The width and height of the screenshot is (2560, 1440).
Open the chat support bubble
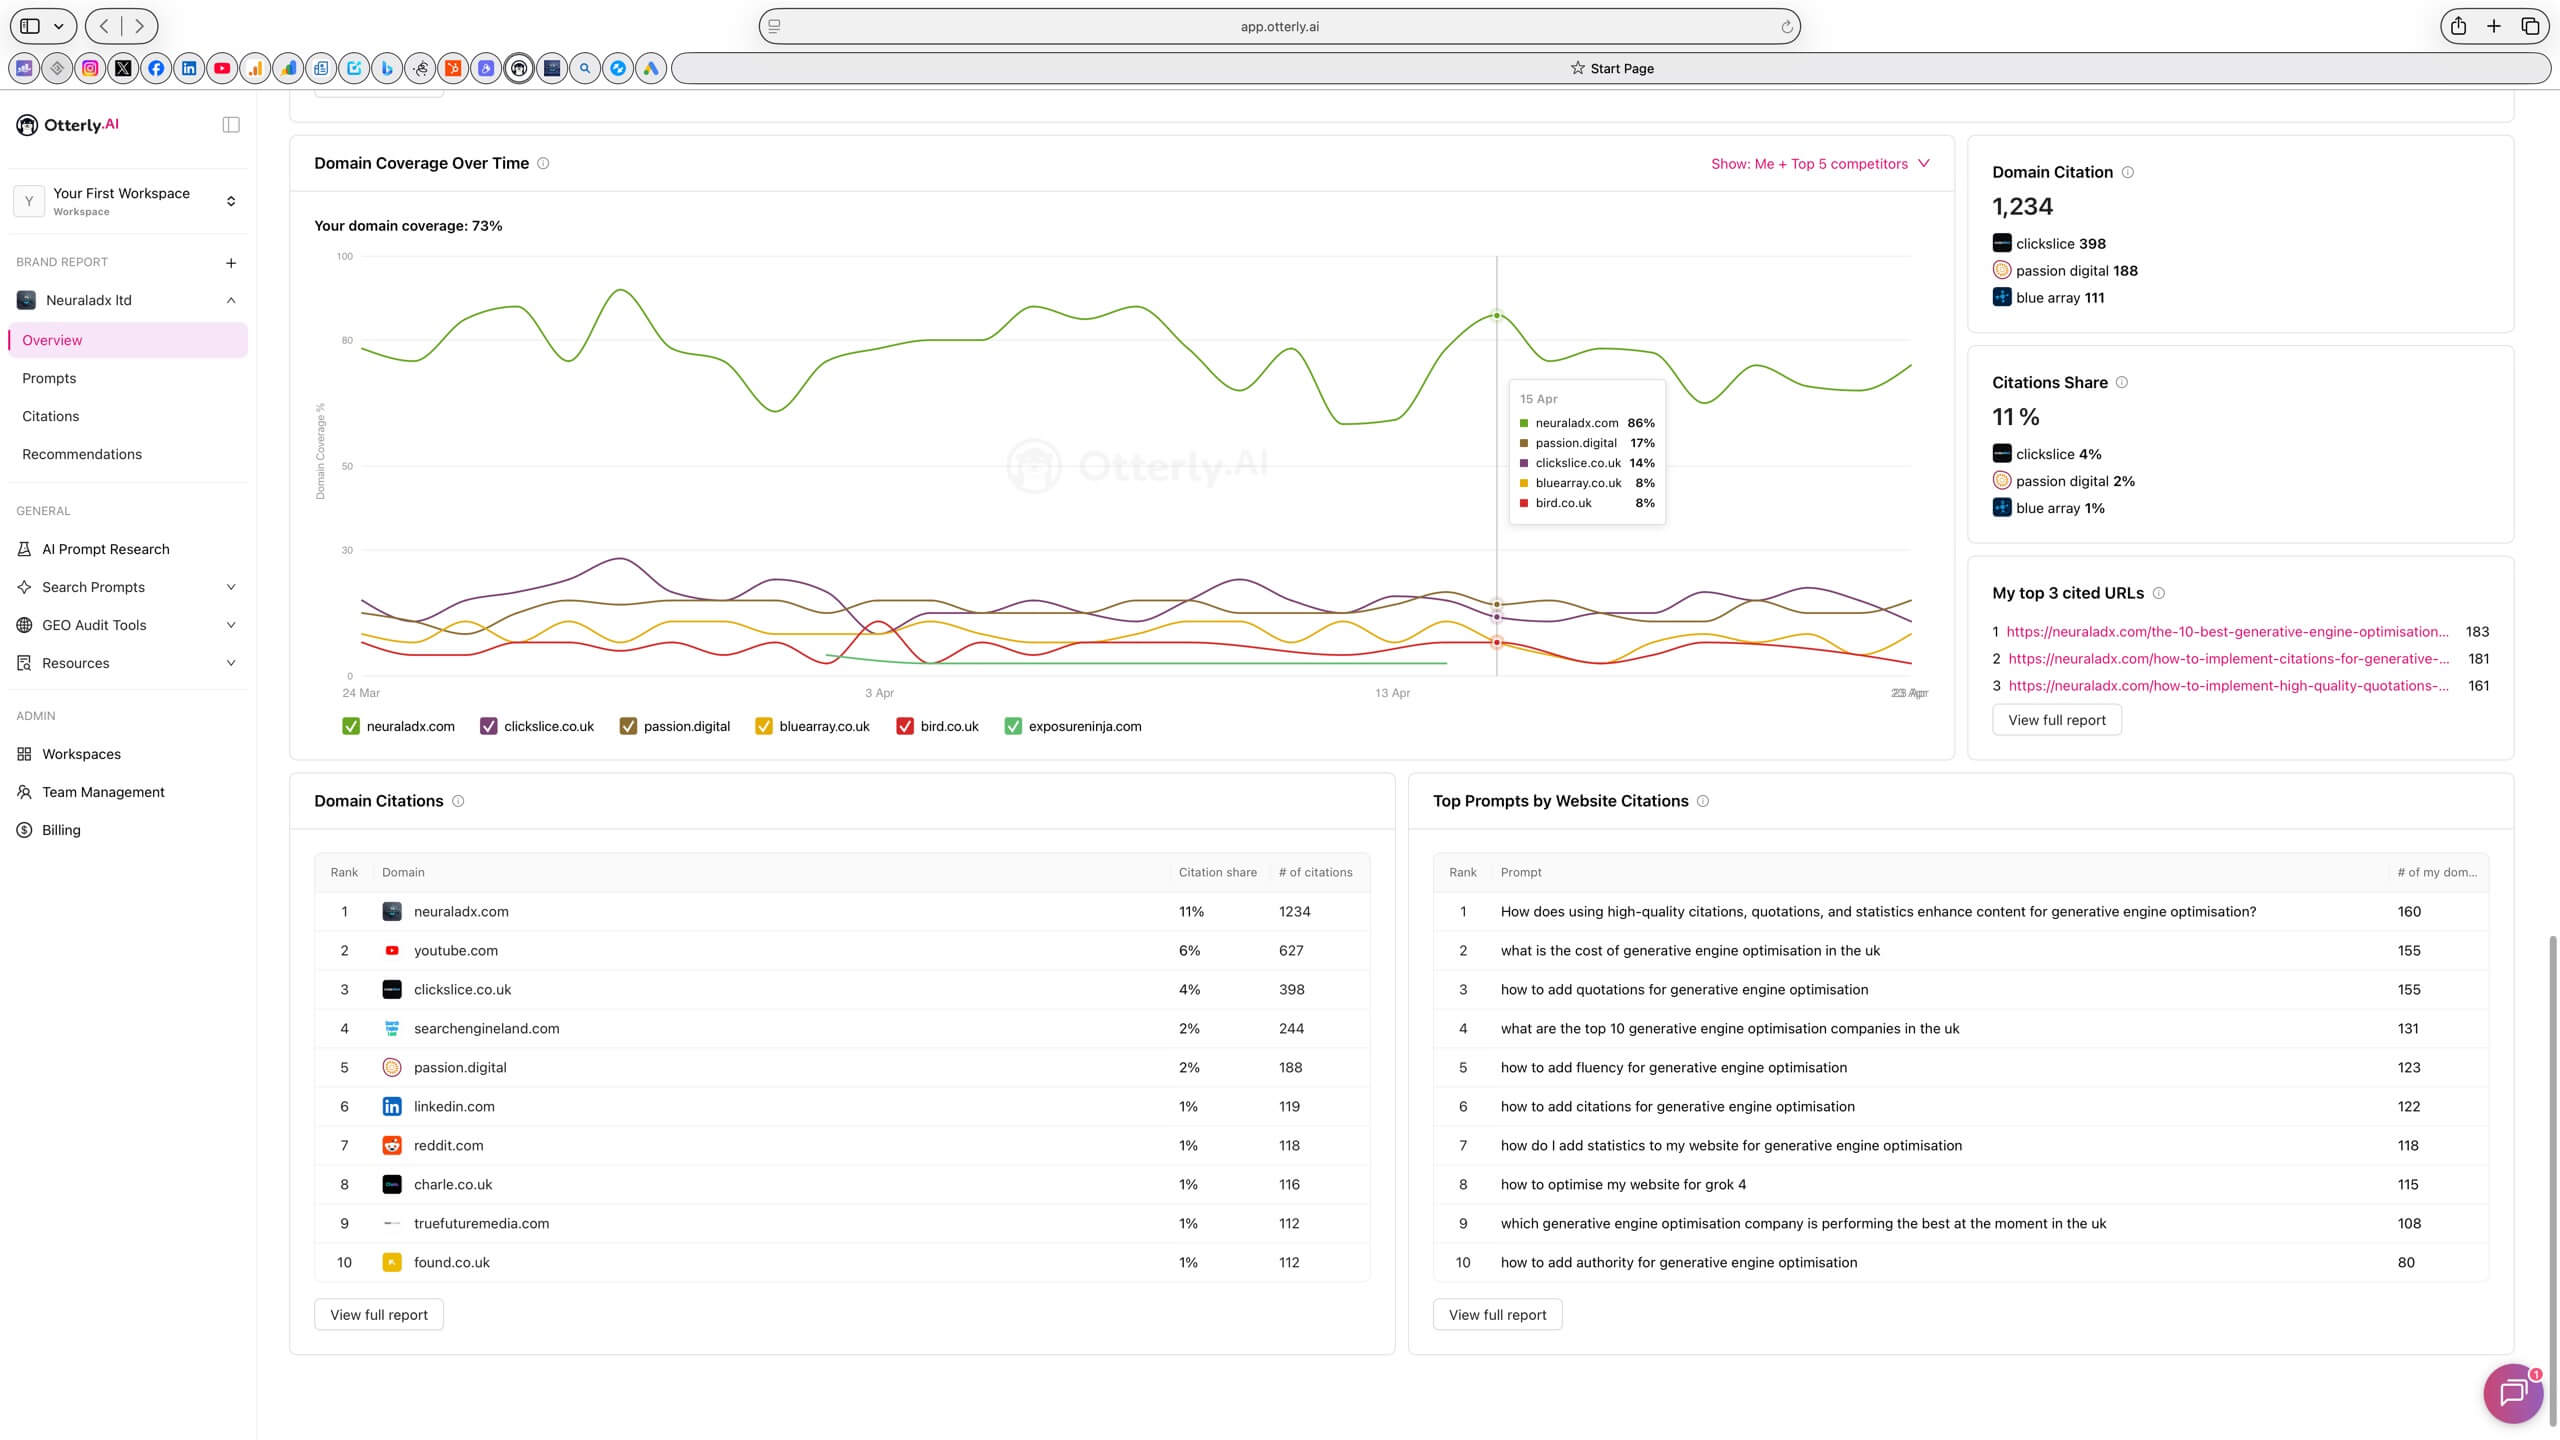(2513, 1393)
